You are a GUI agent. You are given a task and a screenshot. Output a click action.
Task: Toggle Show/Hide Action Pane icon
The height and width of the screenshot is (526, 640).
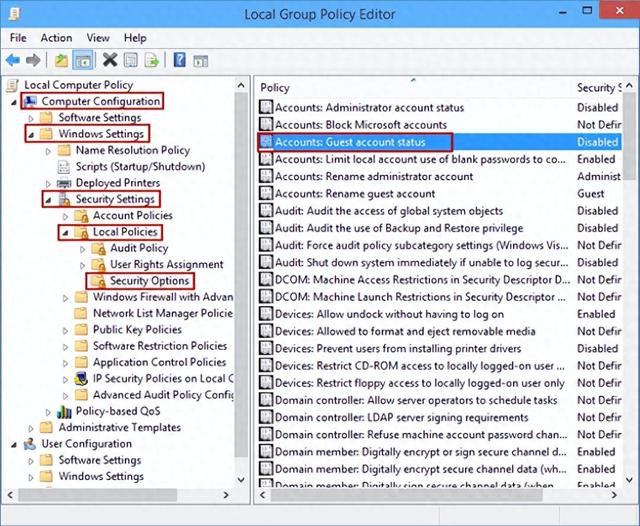pos(200,61)
